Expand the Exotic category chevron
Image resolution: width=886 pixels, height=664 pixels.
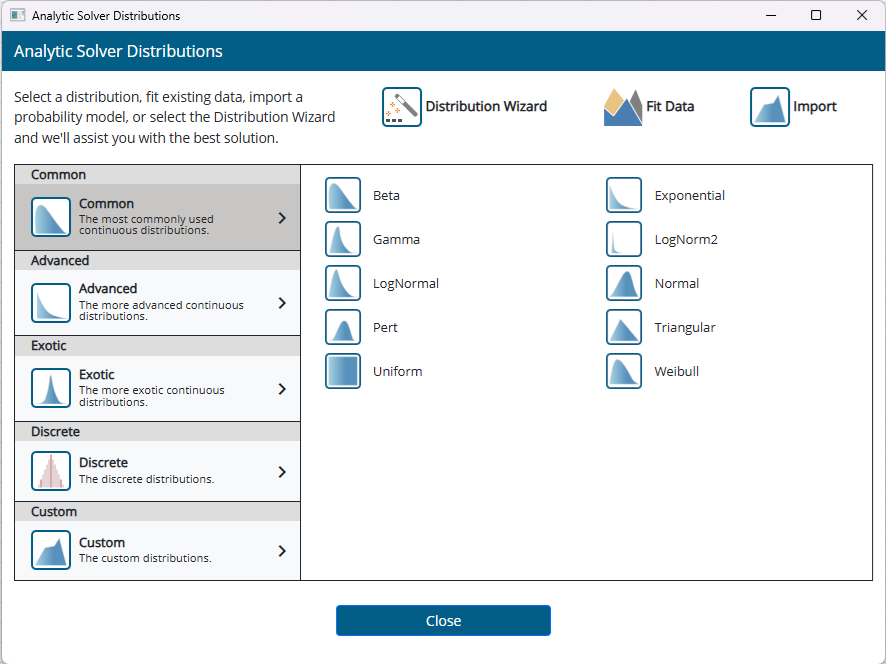click(282, 389)
